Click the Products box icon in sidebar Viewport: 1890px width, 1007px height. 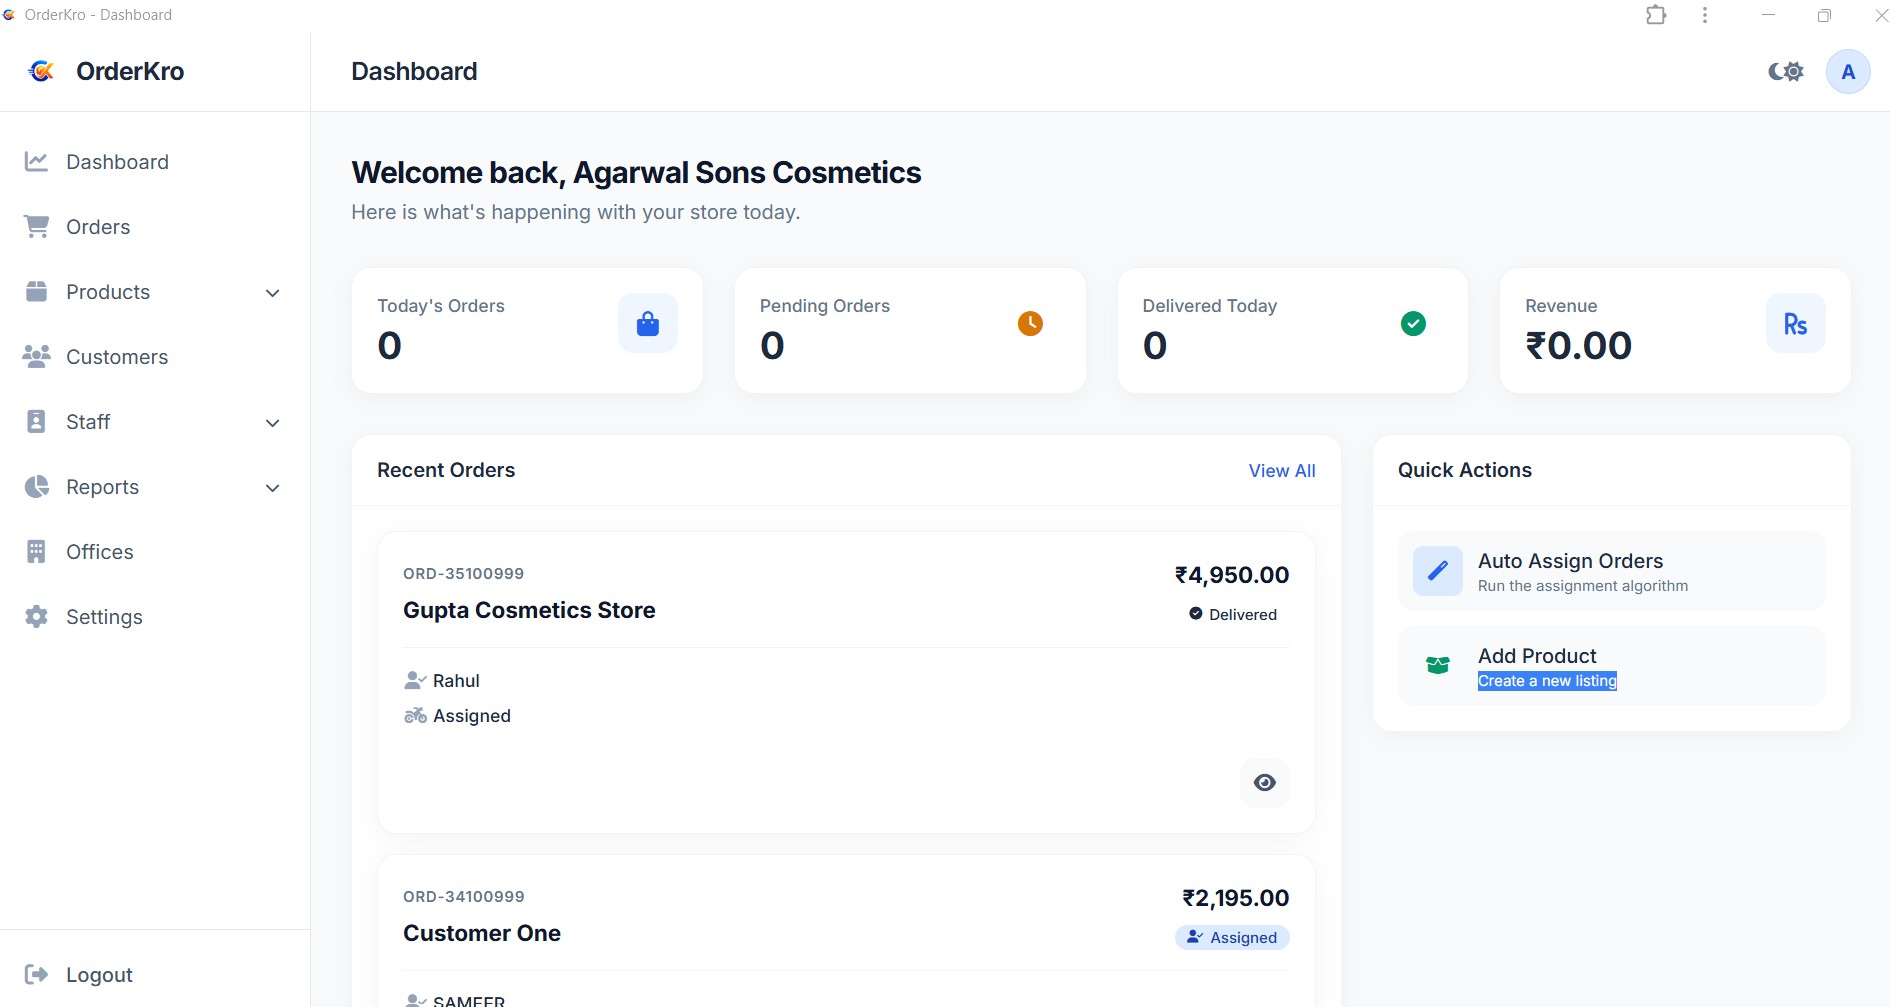[x=36, y=291]
